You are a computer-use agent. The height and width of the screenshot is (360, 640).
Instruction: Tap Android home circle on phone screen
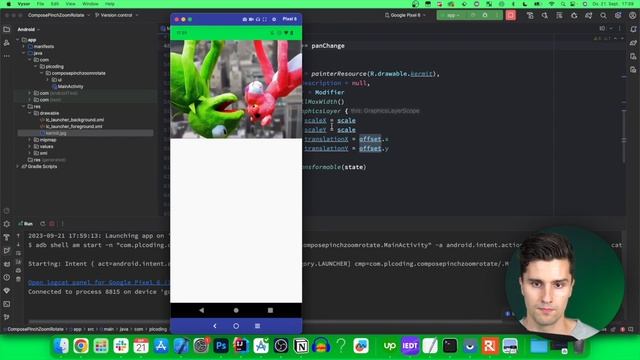(x=236, y=310)
